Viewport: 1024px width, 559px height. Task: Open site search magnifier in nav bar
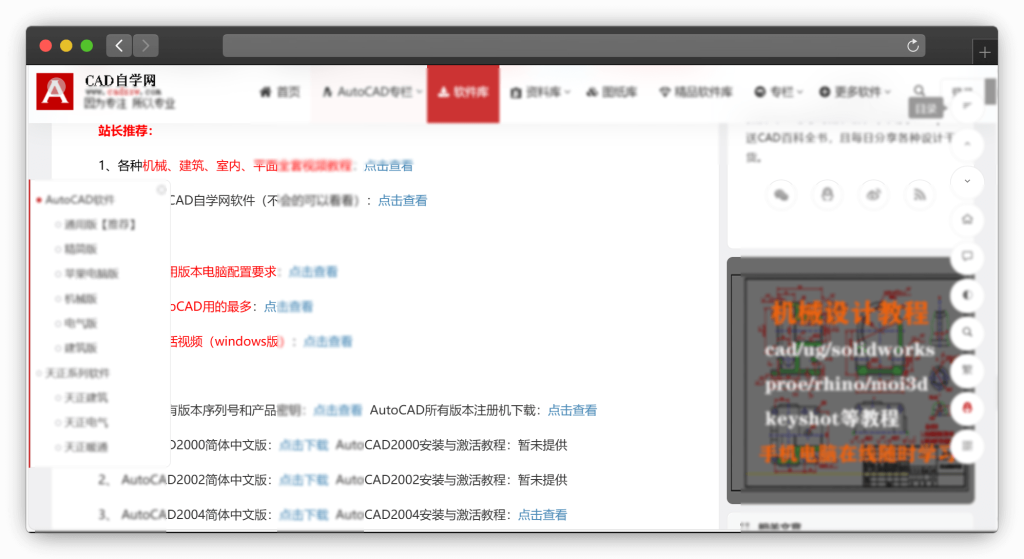(919, 91)
